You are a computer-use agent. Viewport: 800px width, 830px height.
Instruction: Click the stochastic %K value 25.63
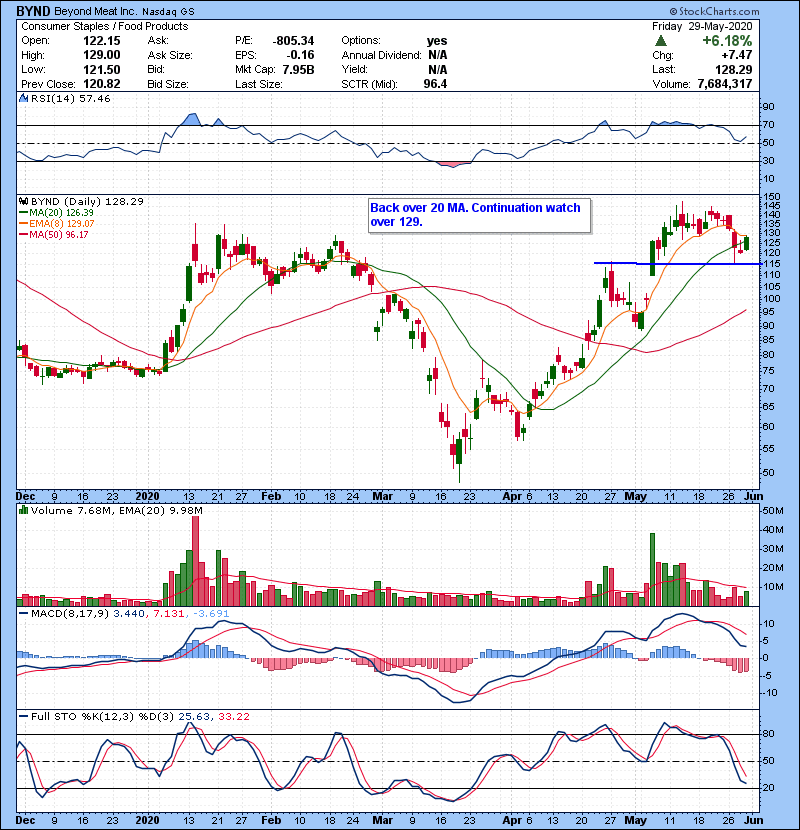tap(194, 716)
